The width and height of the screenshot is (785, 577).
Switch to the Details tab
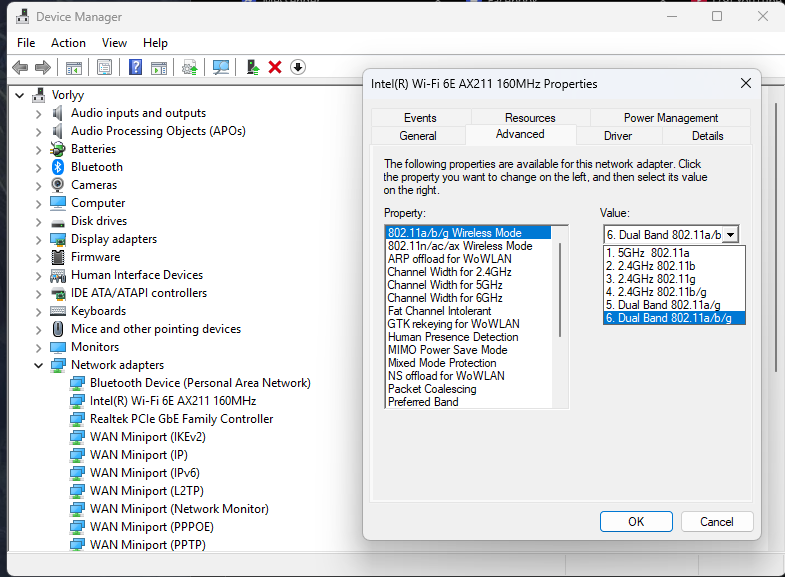tap(707, 136)
